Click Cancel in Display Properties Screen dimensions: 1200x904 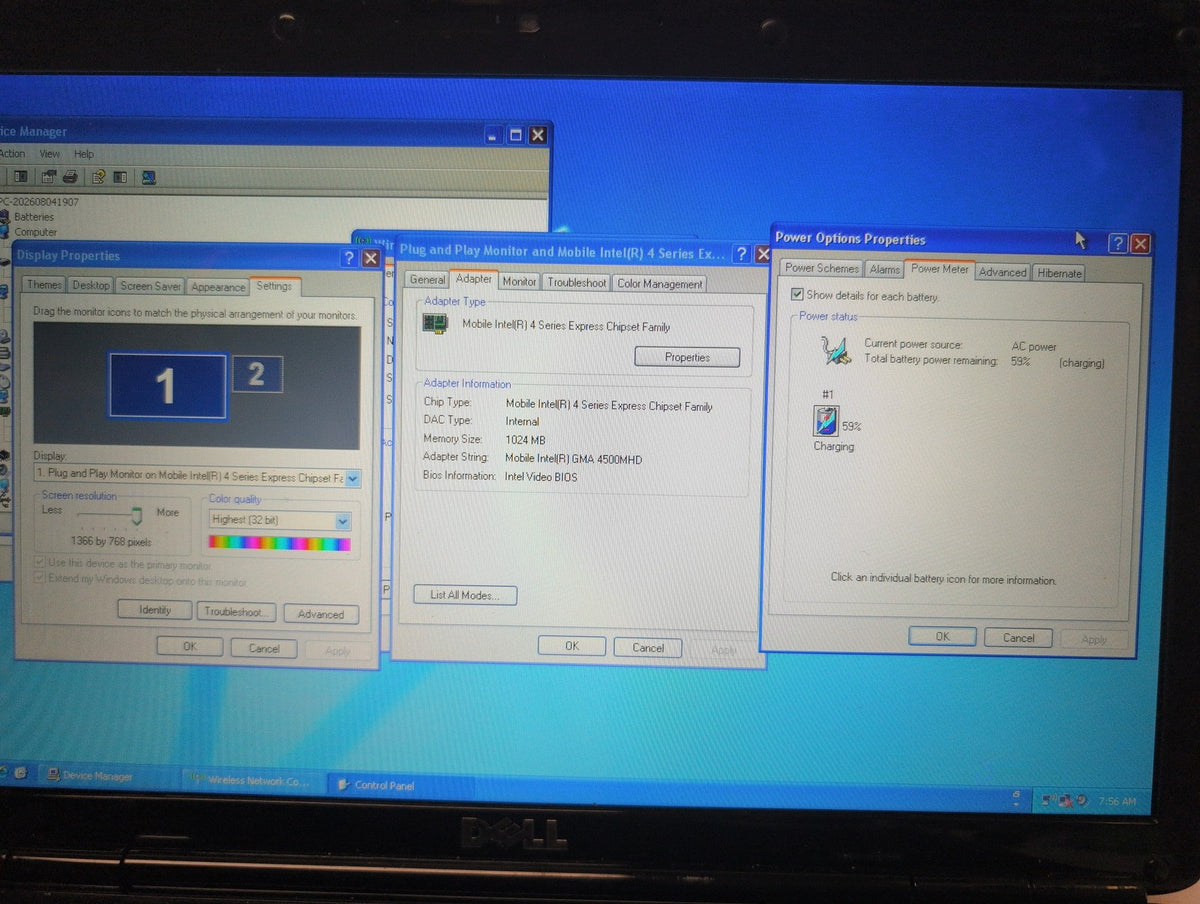(x=265, y=648)
